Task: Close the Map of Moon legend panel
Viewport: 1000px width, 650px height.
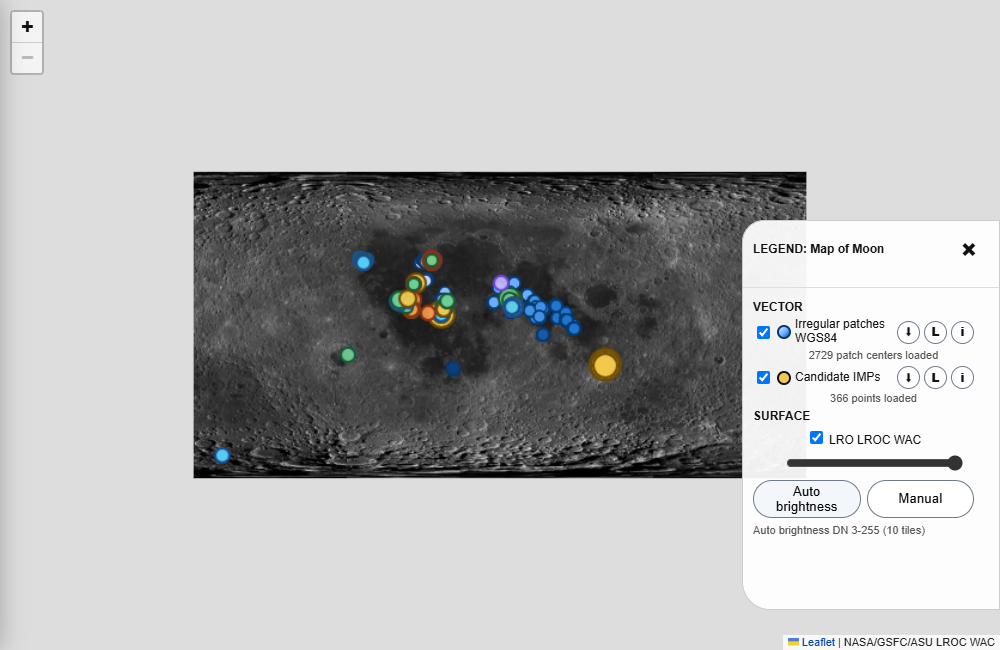Action: [x=968, y=249]
